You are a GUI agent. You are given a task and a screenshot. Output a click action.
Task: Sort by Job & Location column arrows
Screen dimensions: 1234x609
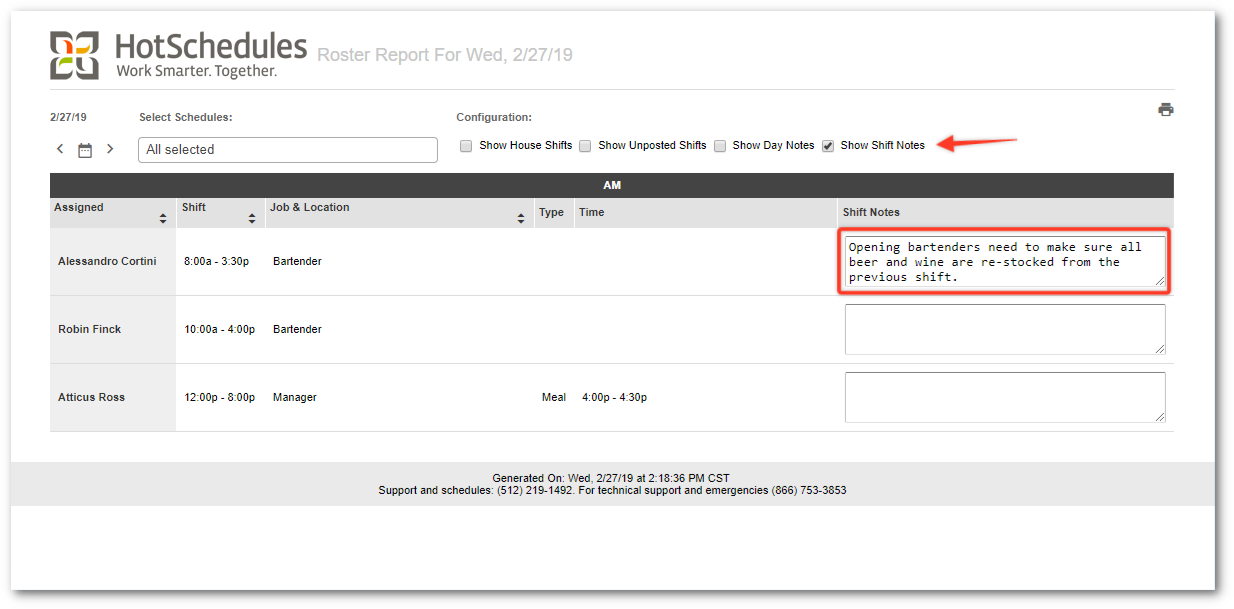[520, 218]
